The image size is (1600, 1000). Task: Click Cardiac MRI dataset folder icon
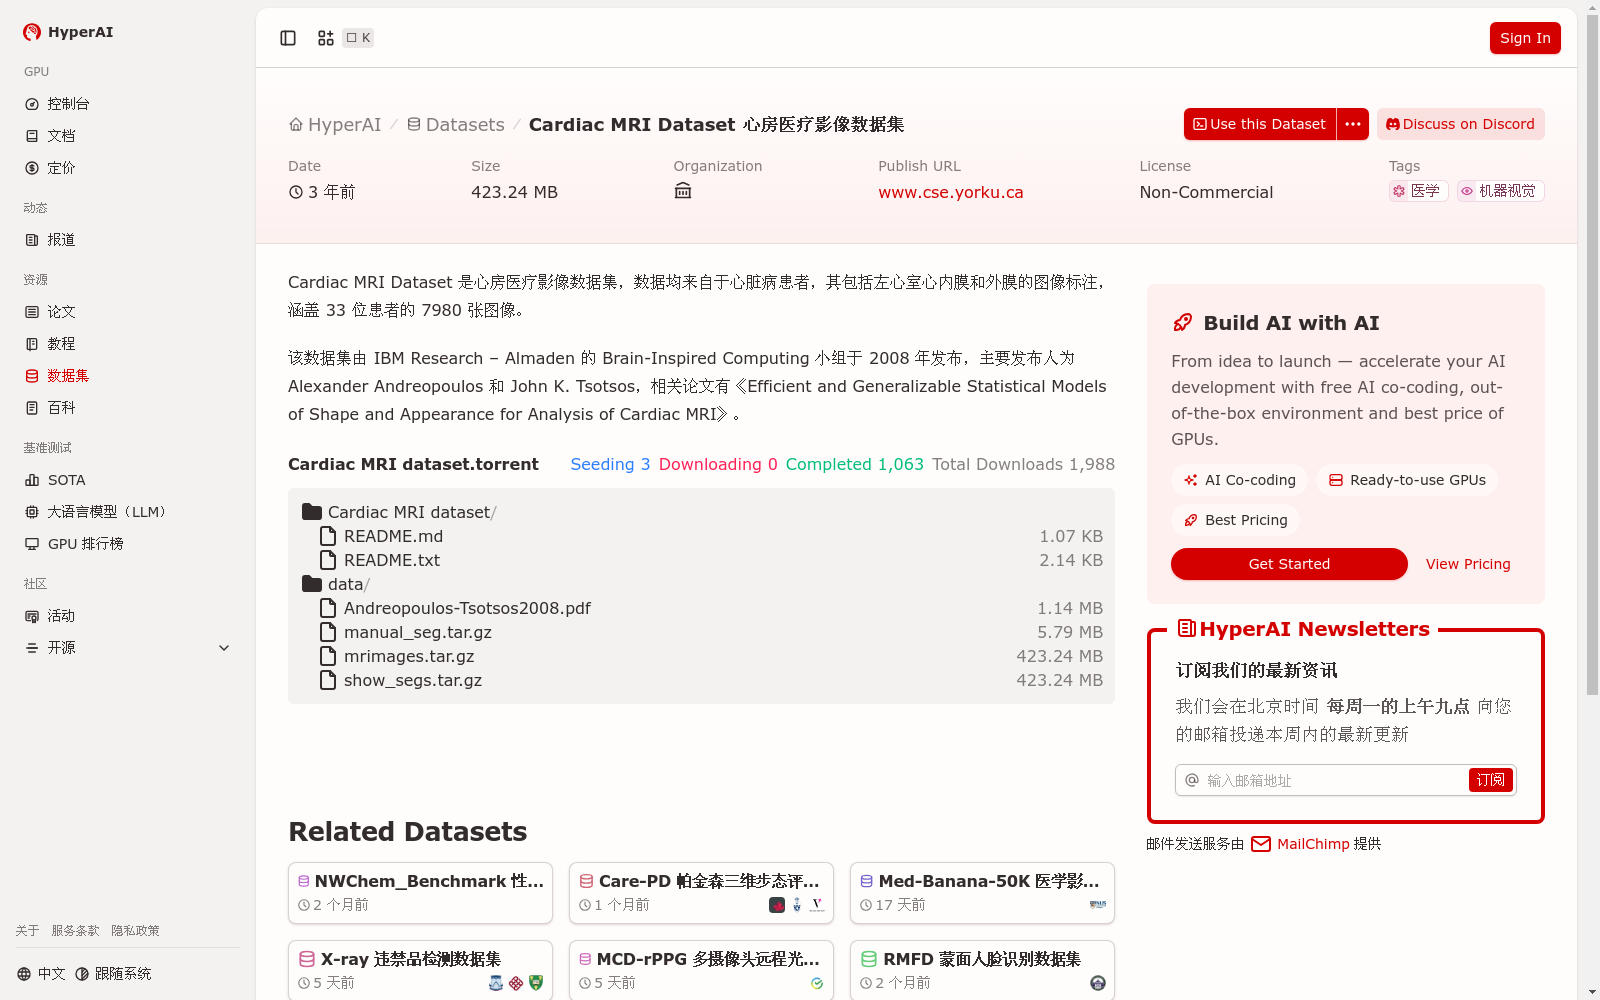pos(312,512)
